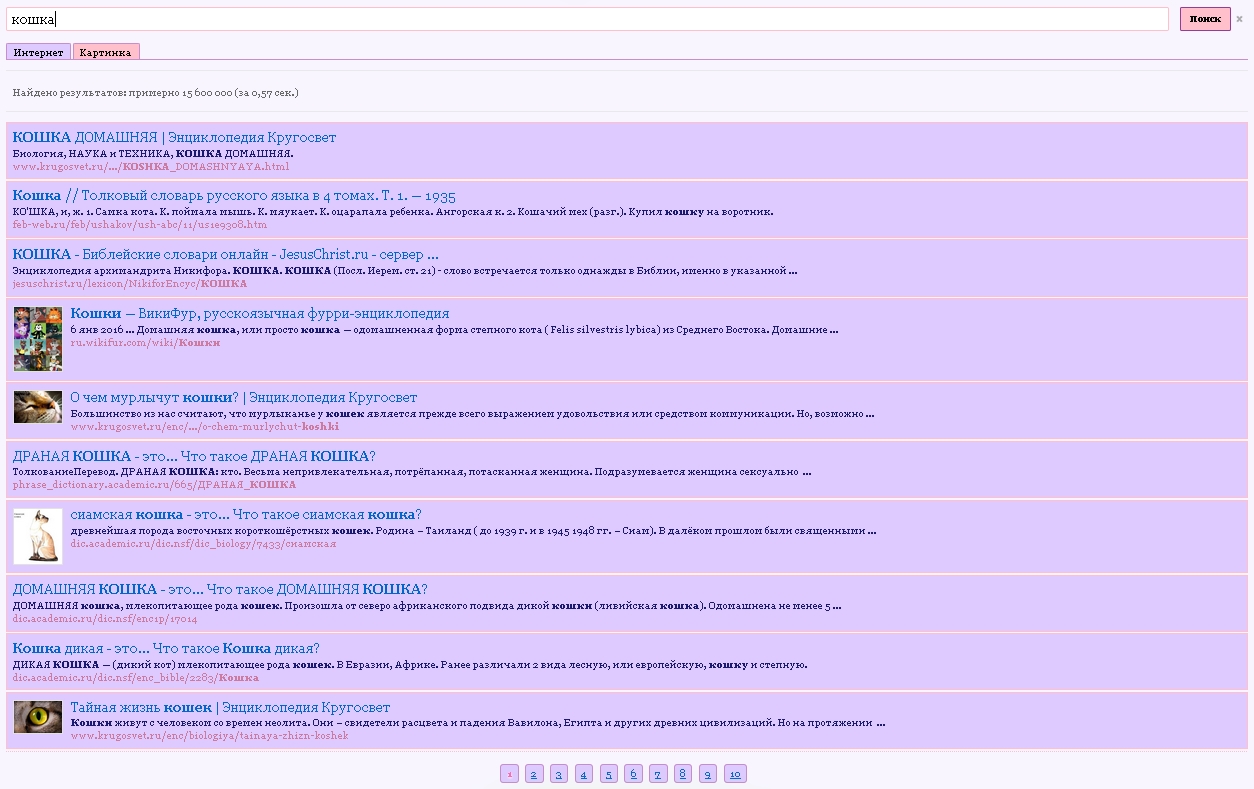Select the Интернет tab
Image resolution: width=1254 pixels, height=789 pixels.
(38, 52)
